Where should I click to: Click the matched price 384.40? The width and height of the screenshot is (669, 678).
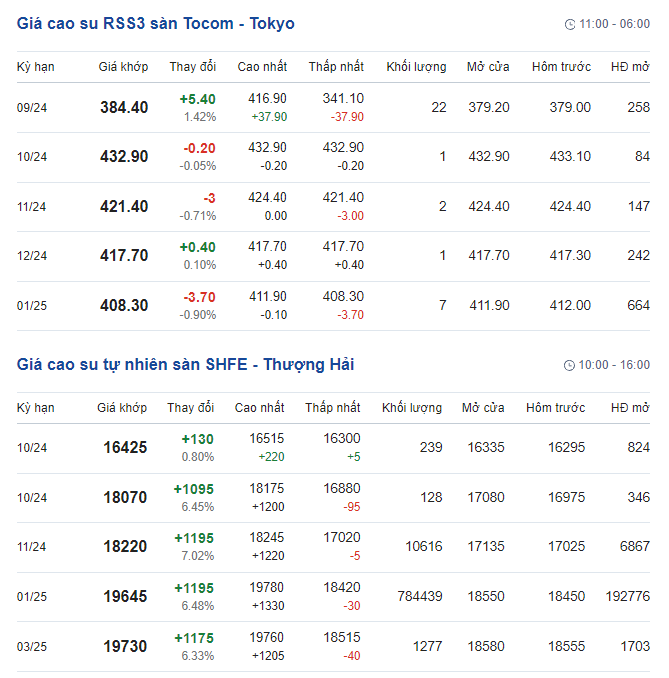[124, 108]
